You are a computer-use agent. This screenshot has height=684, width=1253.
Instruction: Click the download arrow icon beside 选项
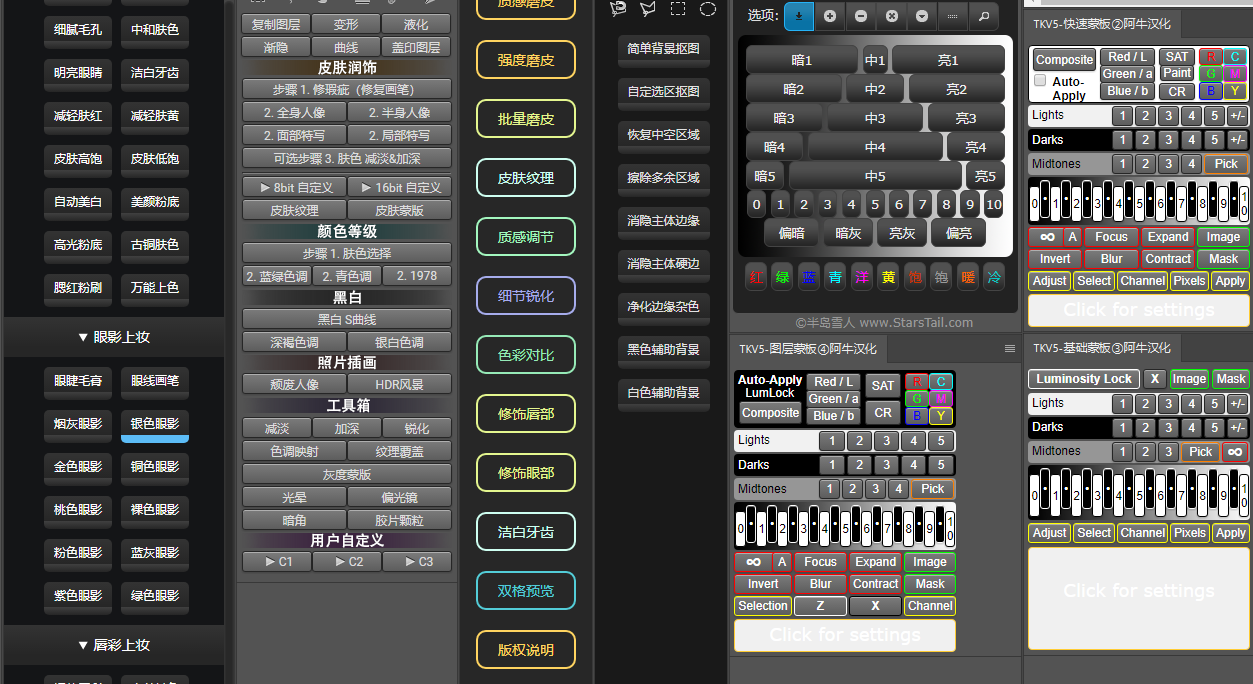tap(799, 16)
